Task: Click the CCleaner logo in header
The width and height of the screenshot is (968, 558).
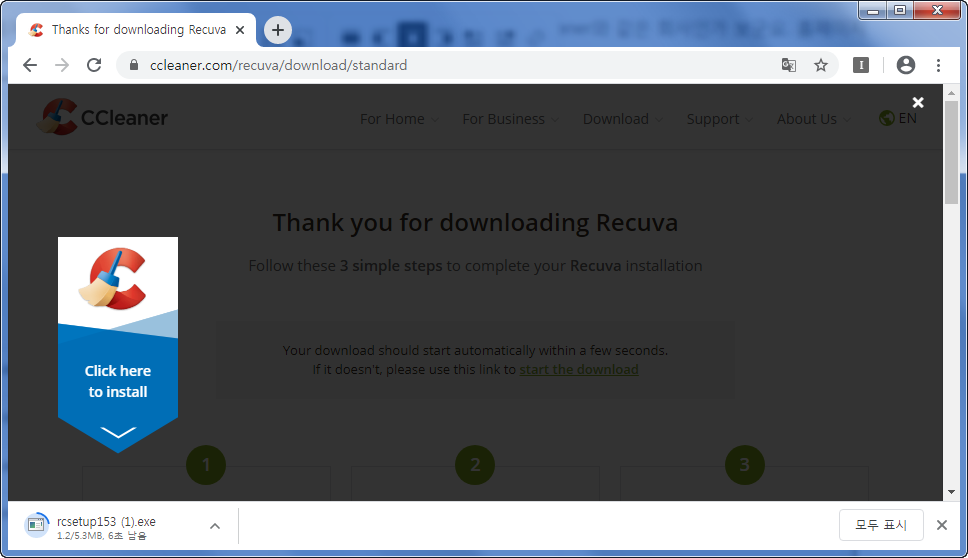Action: pos(102,117)
